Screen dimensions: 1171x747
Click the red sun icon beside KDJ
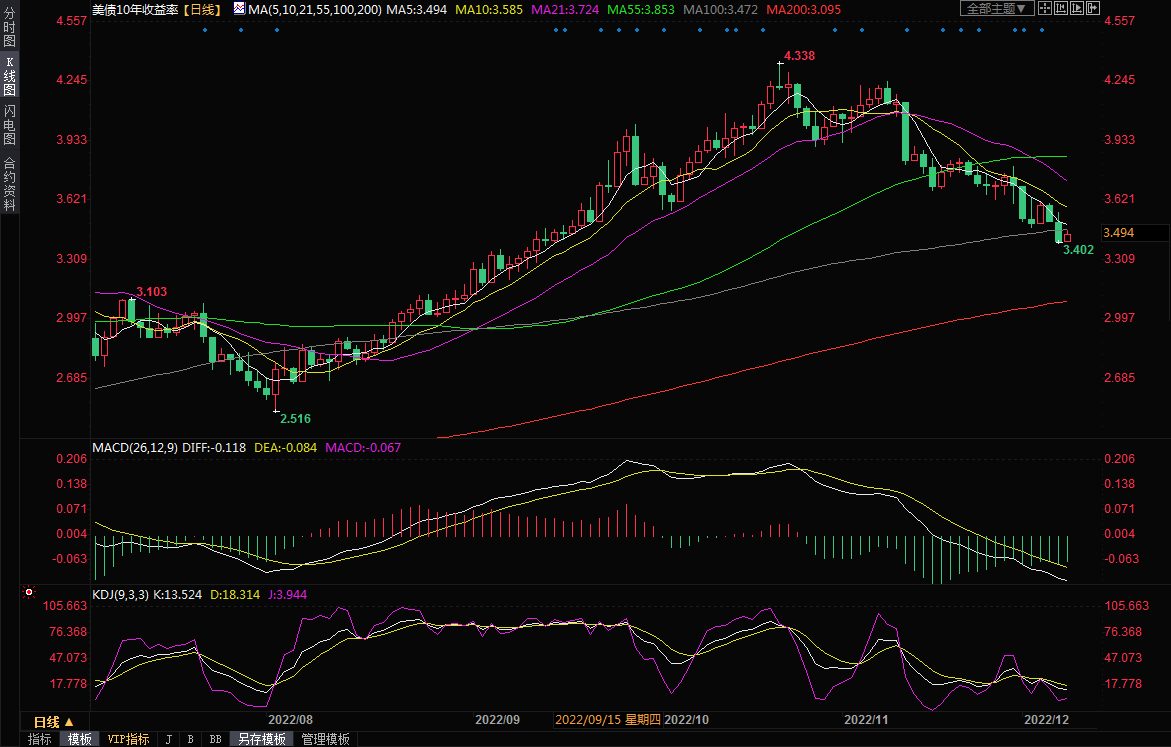tap(29, 593)
